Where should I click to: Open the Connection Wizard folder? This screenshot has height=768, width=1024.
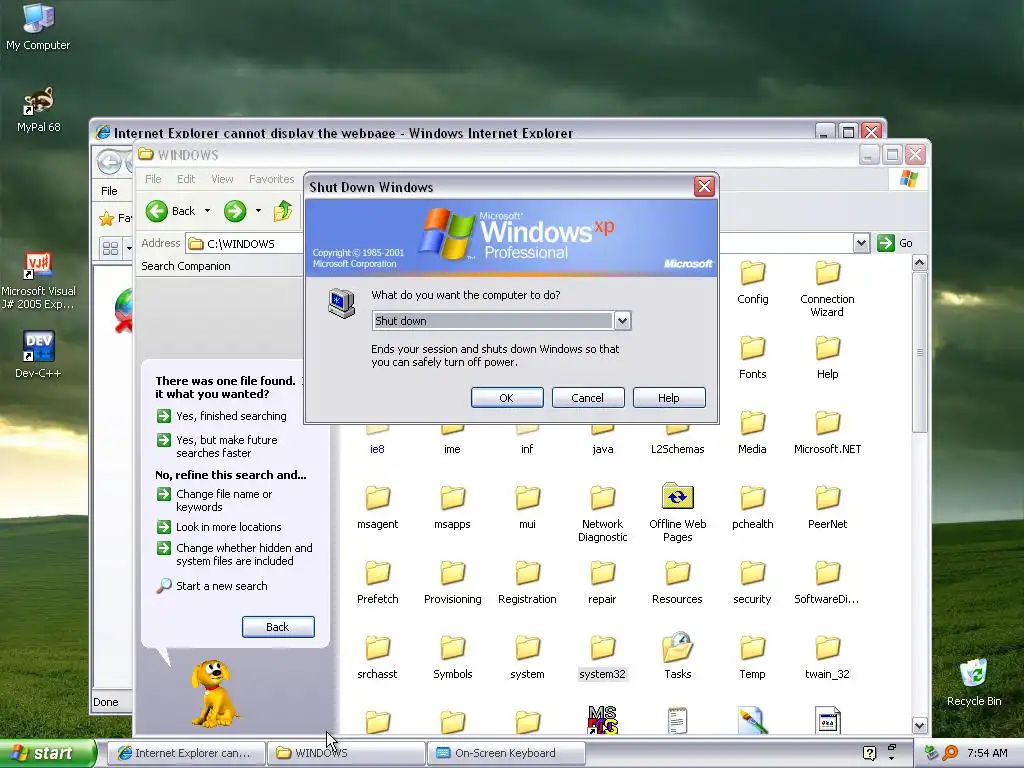coord(827,289)
